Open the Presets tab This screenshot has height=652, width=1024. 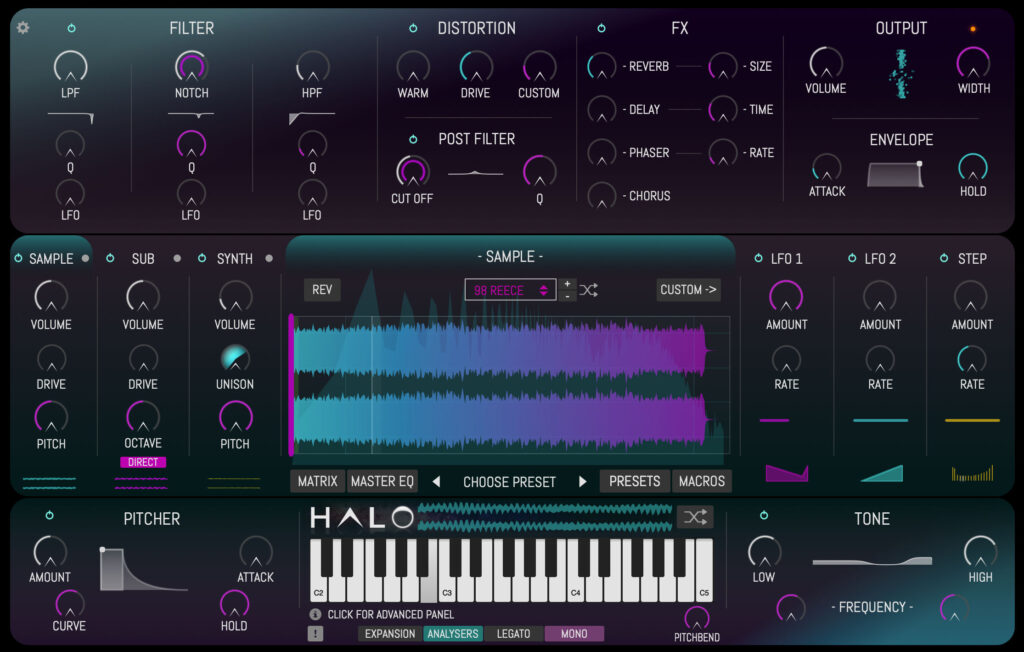coord(635,481)
